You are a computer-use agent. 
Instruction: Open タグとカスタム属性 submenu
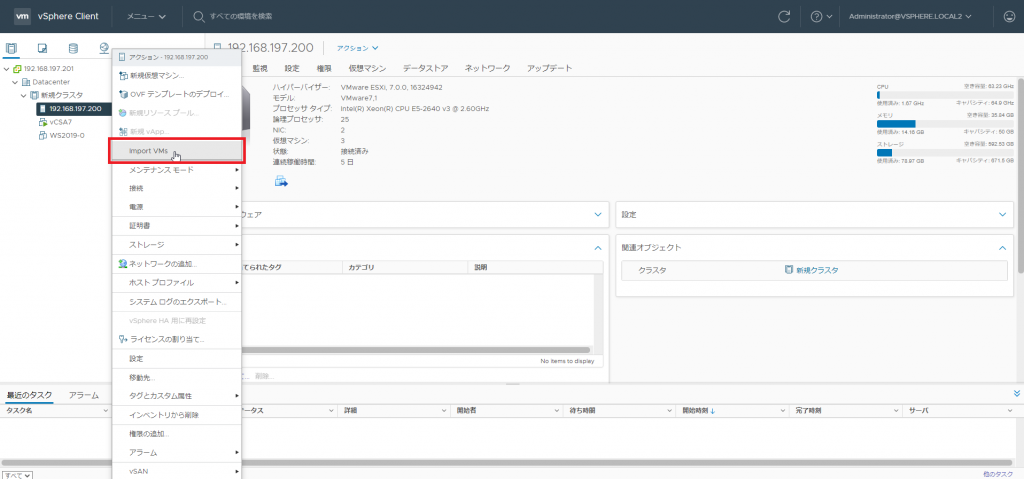177,396
